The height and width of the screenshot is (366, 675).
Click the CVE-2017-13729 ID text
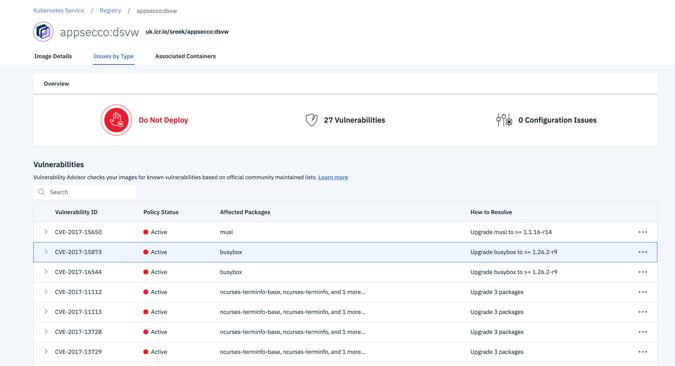click(x=78, y=352)
